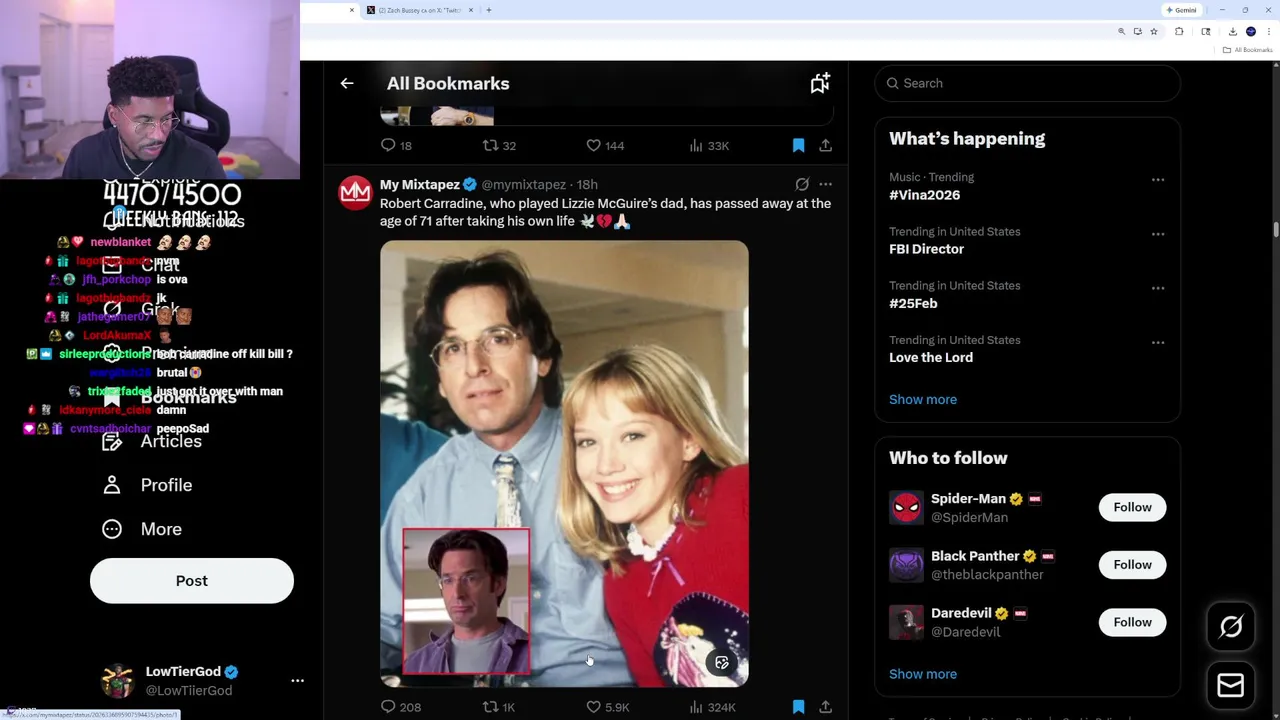Open Chrome downloads icon
This screenshot has height=720, width=1280.
click(1232, 32)
